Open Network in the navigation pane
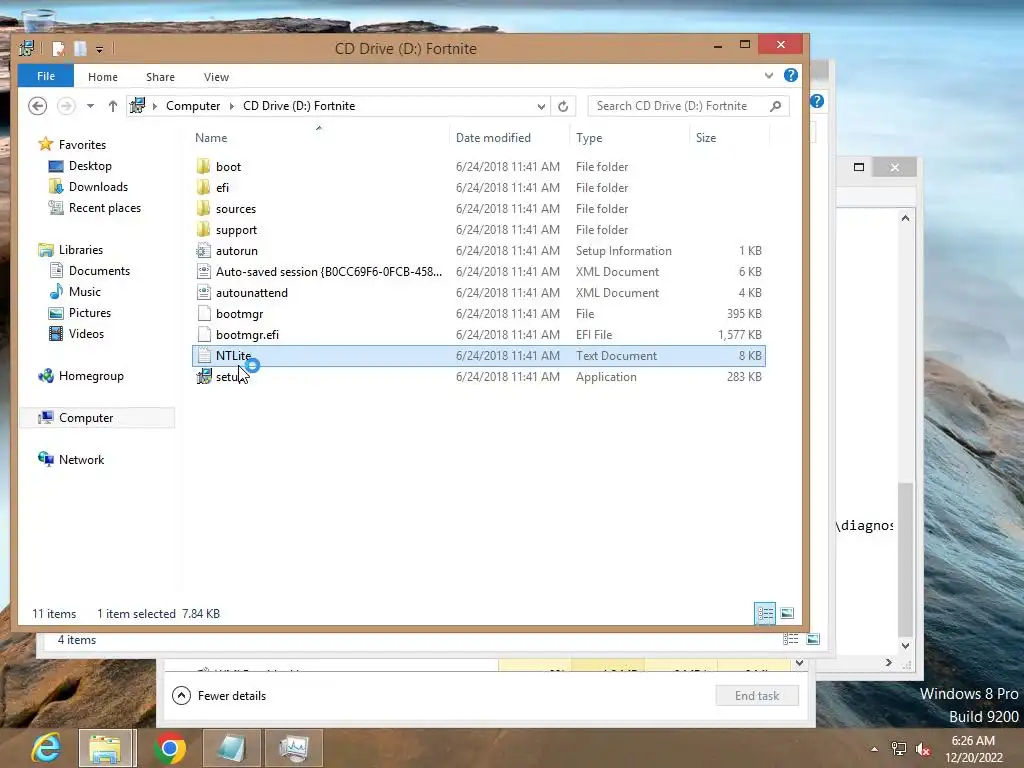The width and height of the screenshot is (1024, 768). pyautogui.click(x=81, y=459)
